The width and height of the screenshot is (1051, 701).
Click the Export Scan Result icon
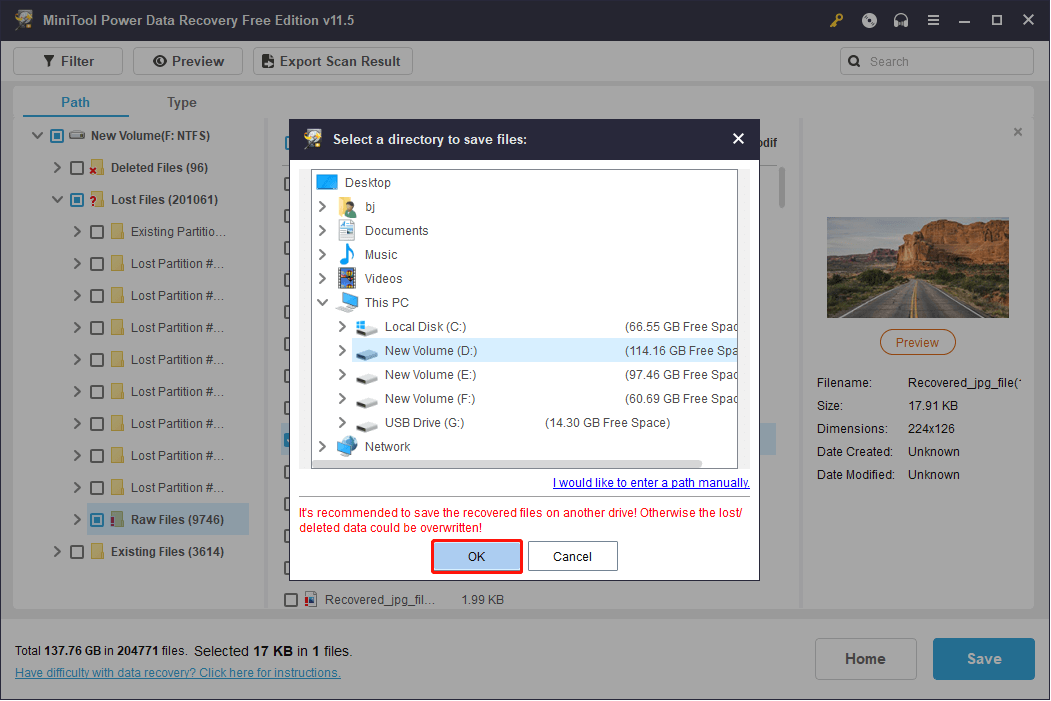266,61
